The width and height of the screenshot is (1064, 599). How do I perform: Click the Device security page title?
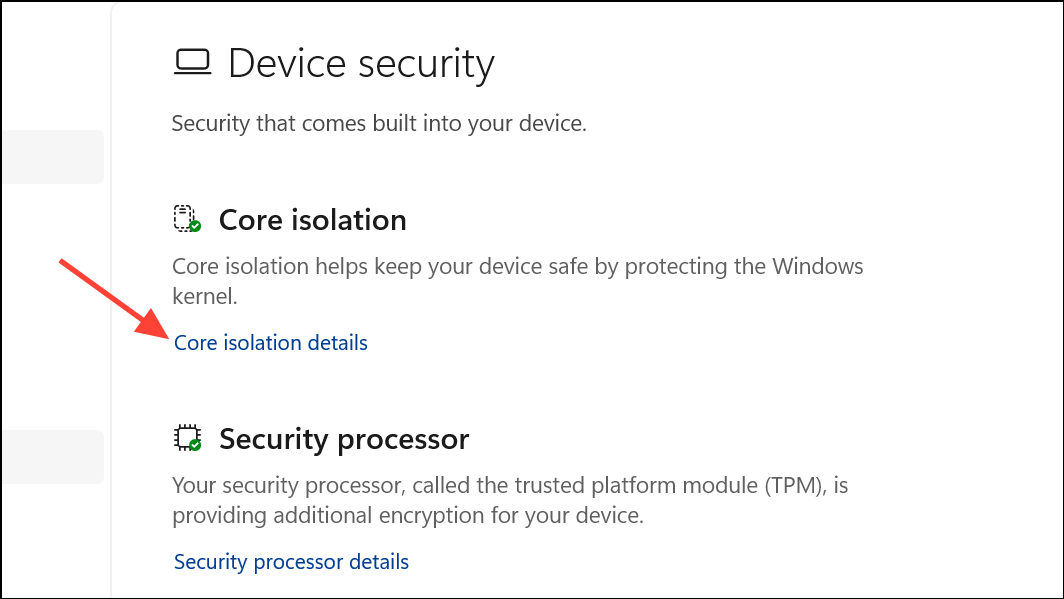[x=361, y=64]
